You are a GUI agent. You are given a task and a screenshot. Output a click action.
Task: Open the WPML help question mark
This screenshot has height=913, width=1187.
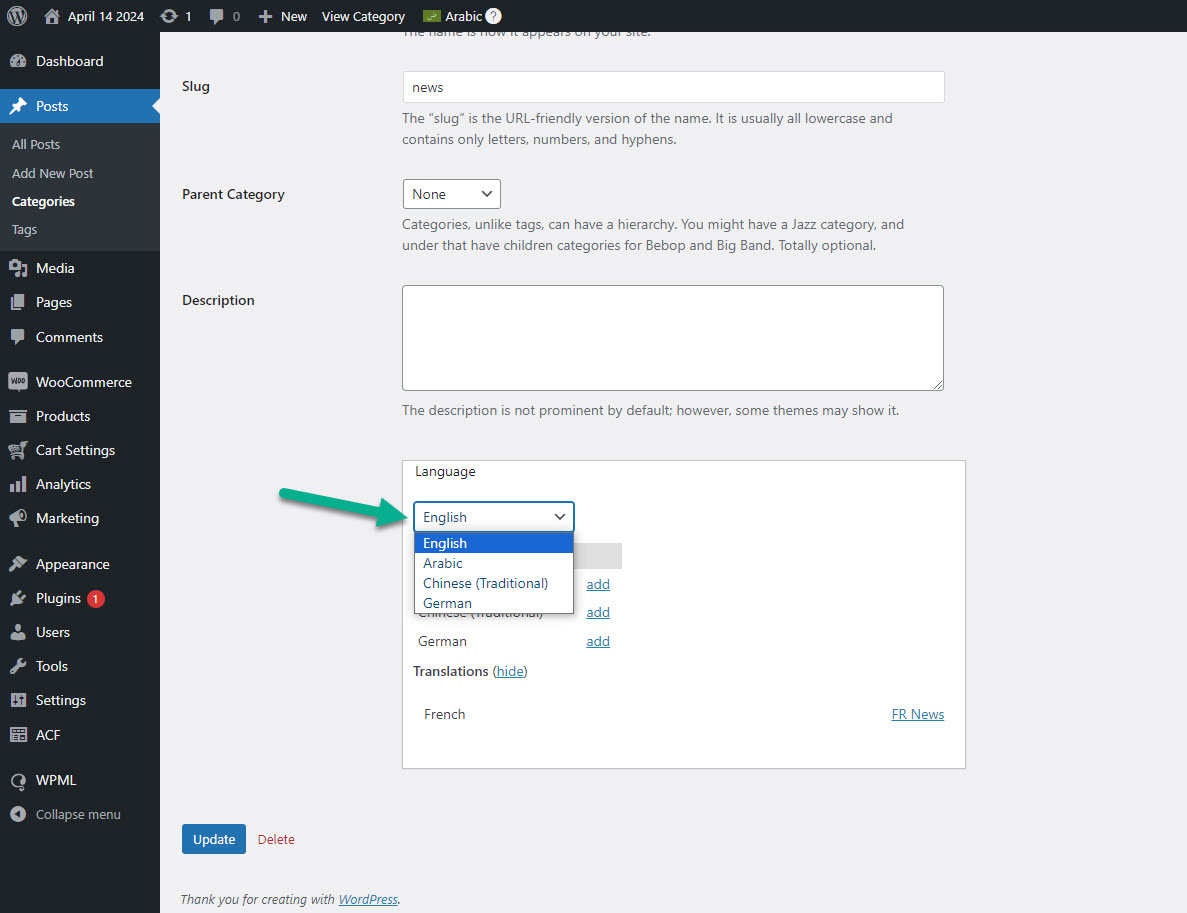(x=494, y=16)
